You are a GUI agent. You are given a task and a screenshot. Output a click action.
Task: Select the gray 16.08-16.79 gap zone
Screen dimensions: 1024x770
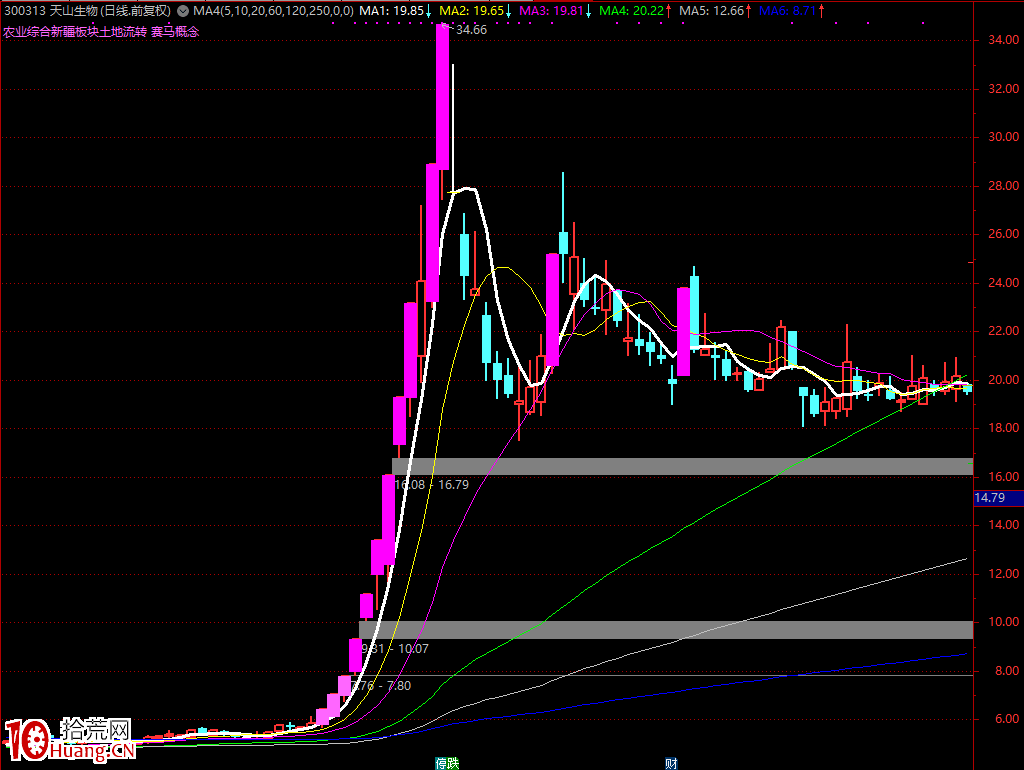tap(682, 466)
